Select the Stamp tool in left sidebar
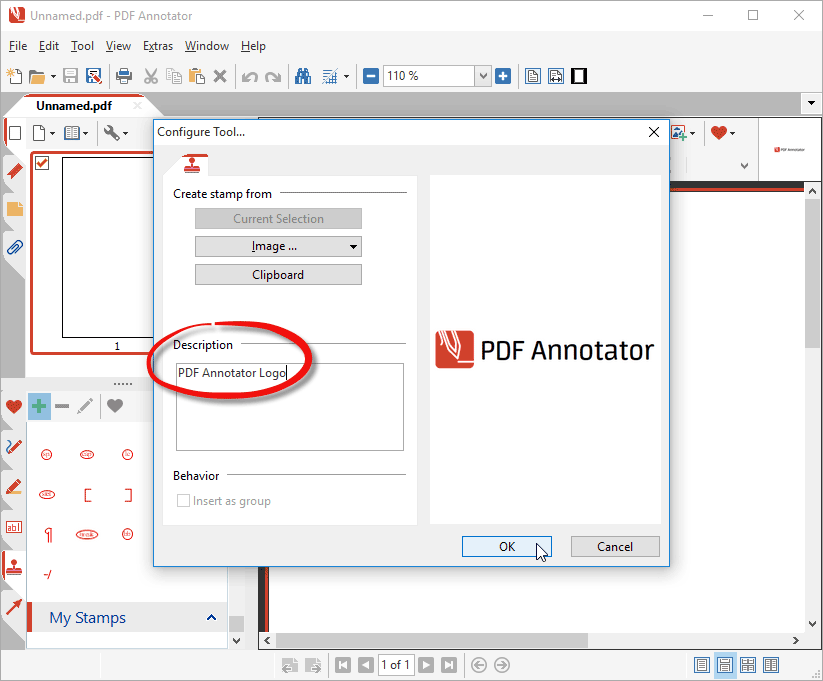The image size is (823, 681). click(x=14, y=567)
